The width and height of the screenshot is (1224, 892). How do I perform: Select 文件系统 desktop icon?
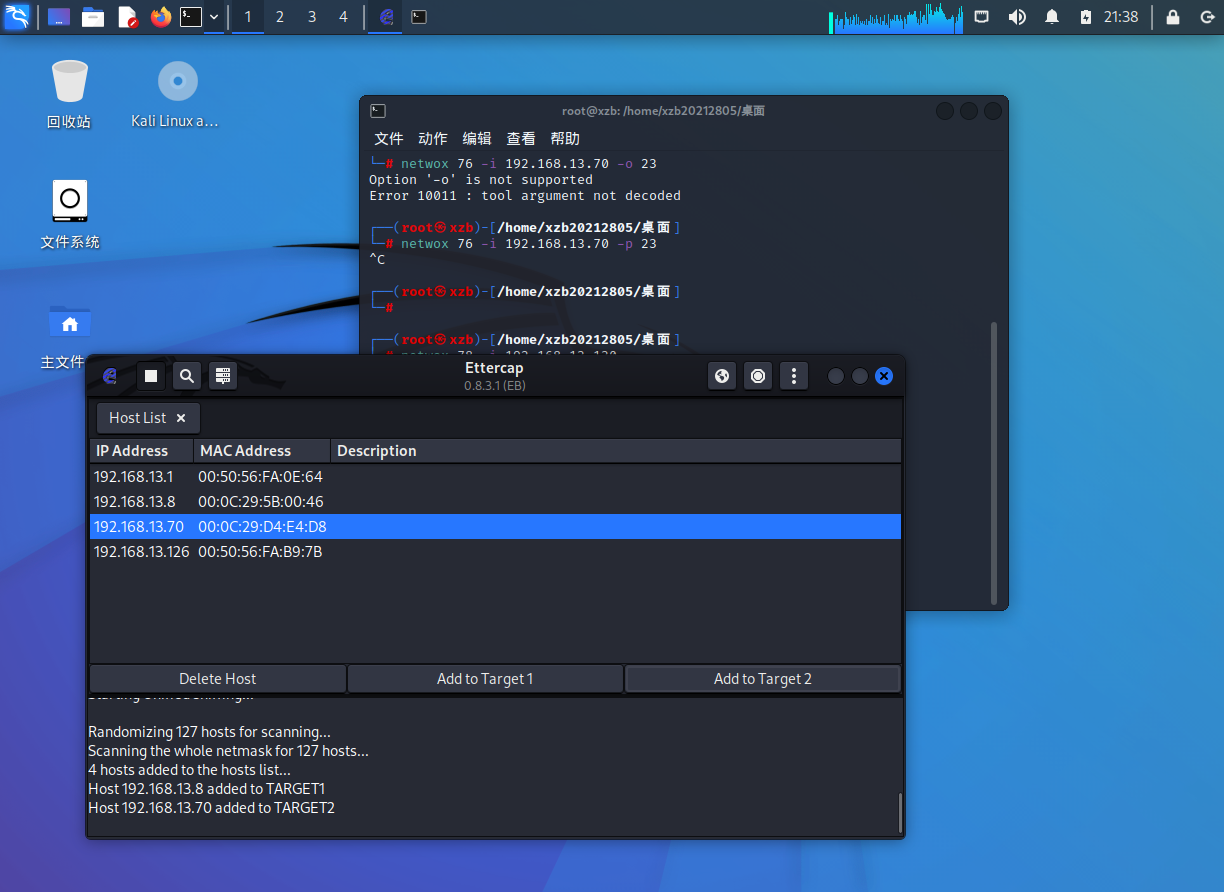[69, 214]
